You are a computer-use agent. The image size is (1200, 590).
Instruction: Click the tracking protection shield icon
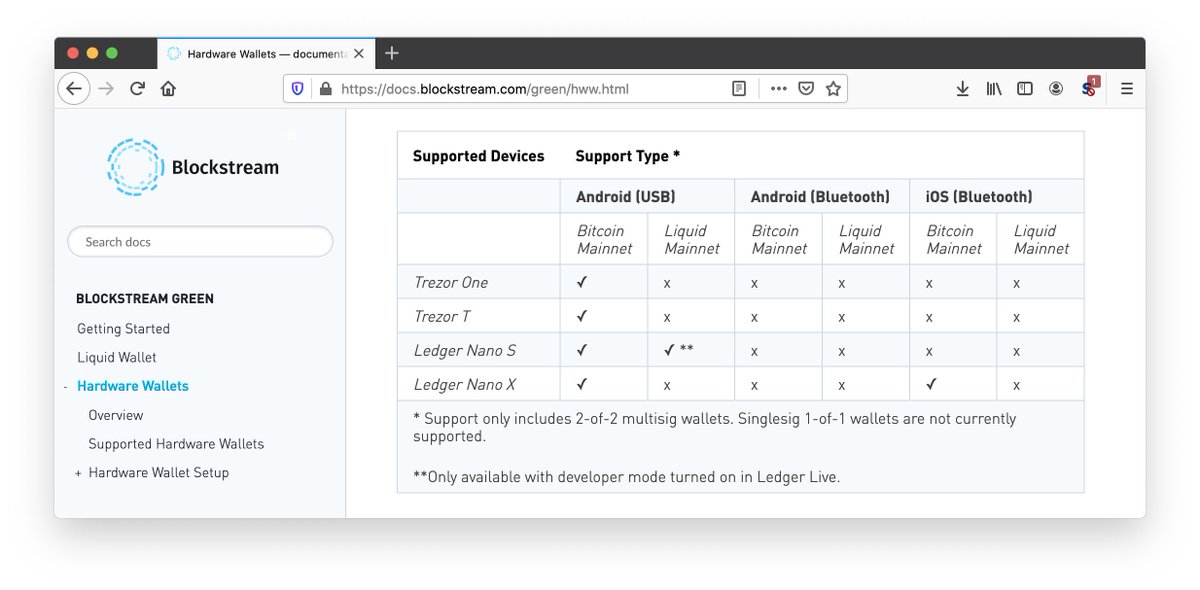pos(297,89)
